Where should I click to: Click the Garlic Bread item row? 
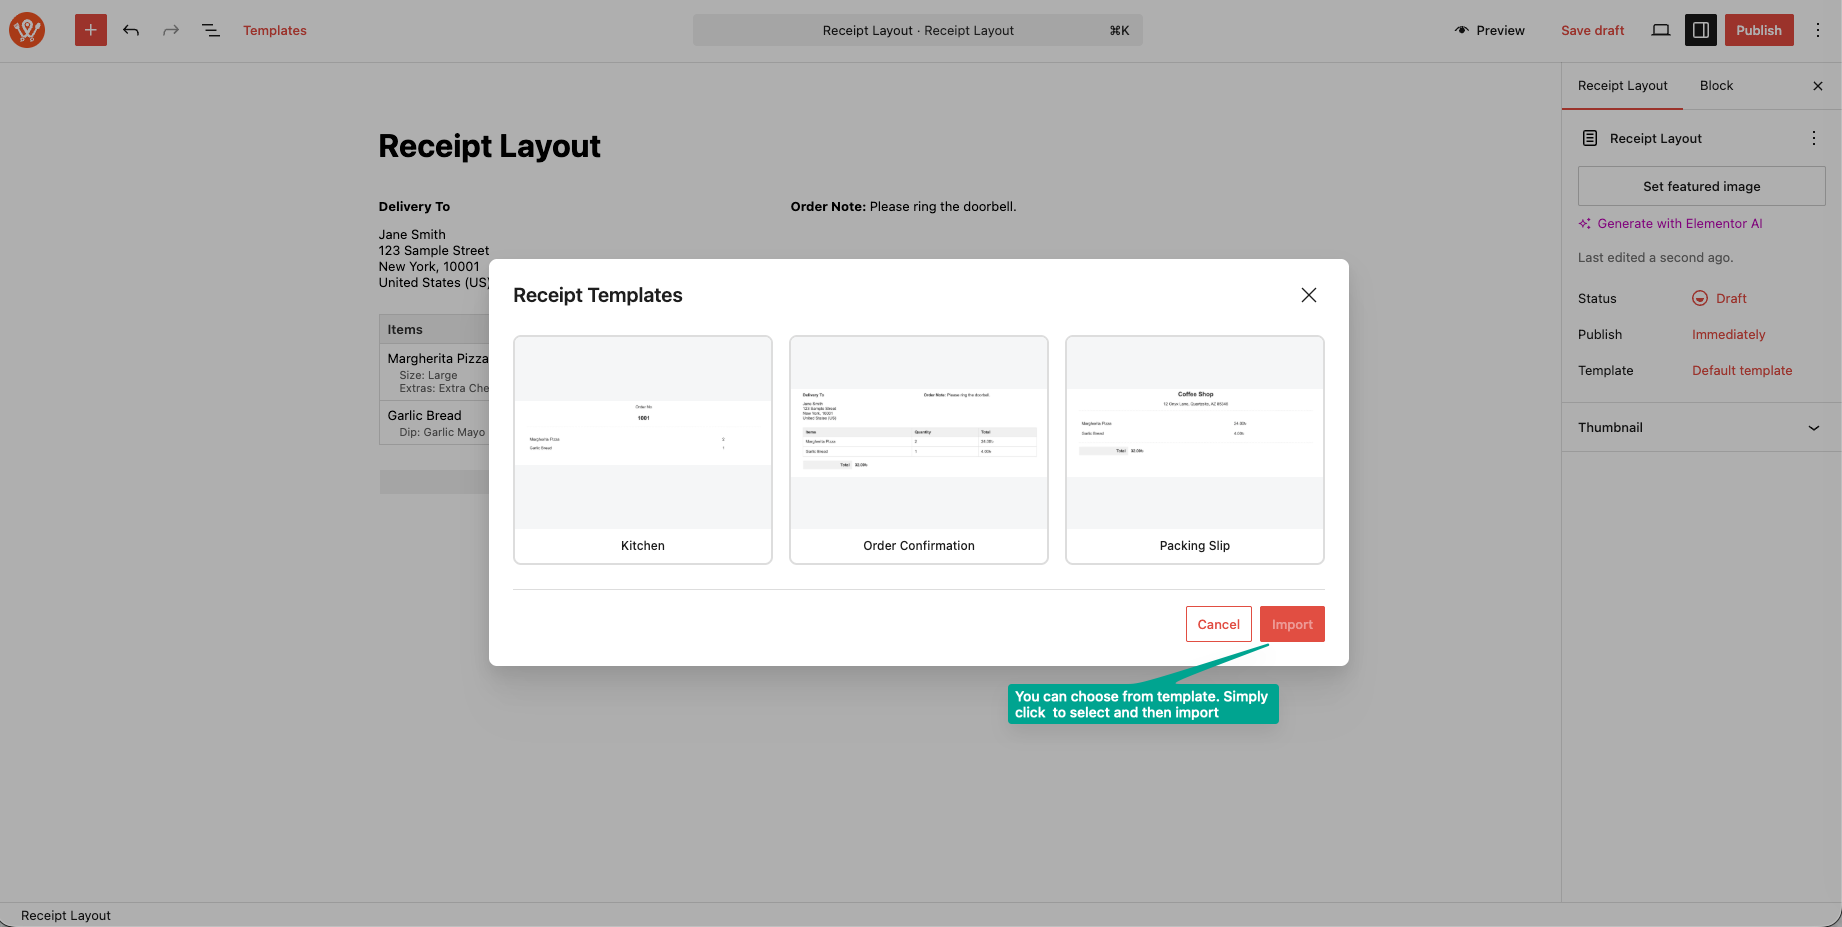coord(435,423)
